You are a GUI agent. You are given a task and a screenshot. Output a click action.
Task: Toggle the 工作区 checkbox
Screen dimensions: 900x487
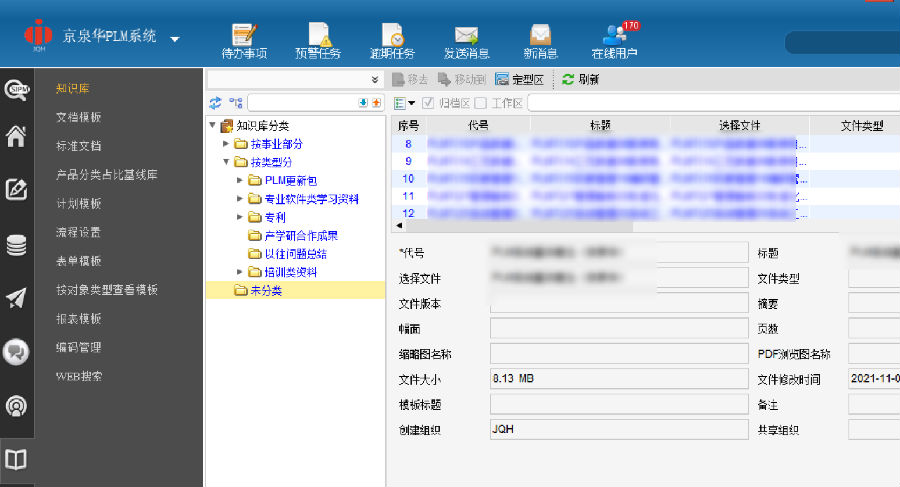(x=481, y=103)
